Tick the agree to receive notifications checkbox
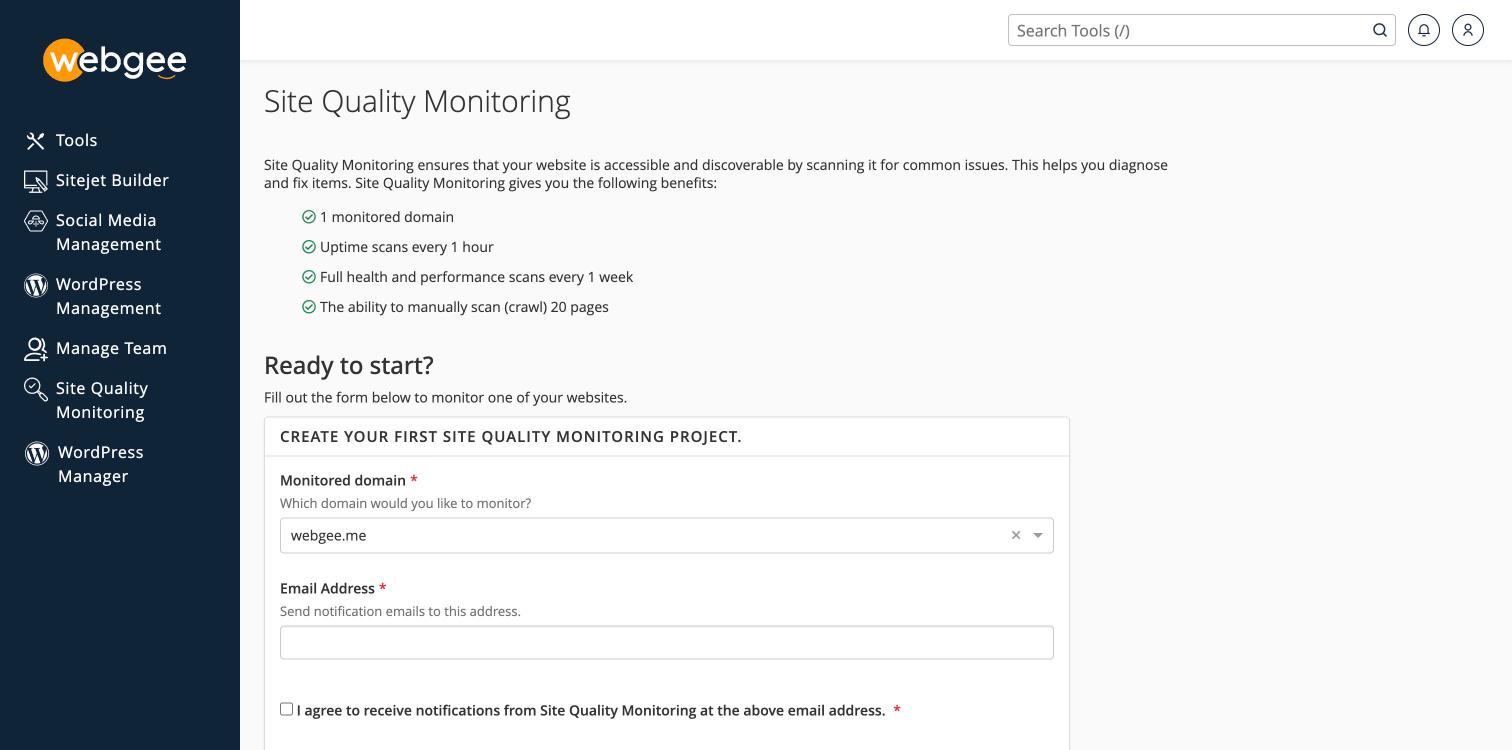The height and width of the screenshot is (750, 1512). 287,709
